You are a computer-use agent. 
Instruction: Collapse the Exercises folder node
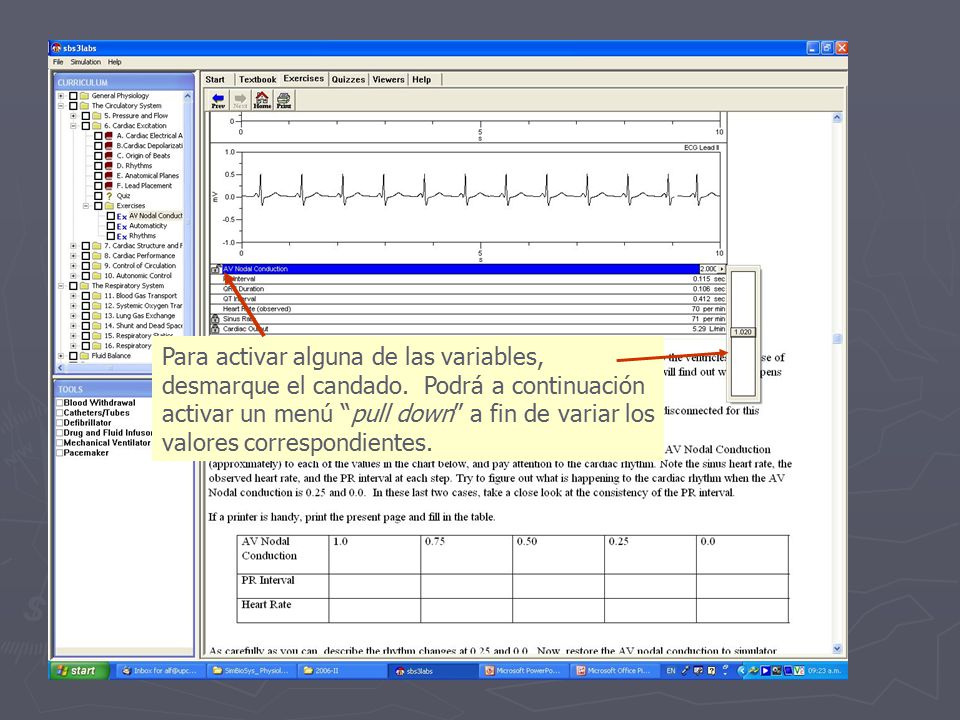pos(86,206)
